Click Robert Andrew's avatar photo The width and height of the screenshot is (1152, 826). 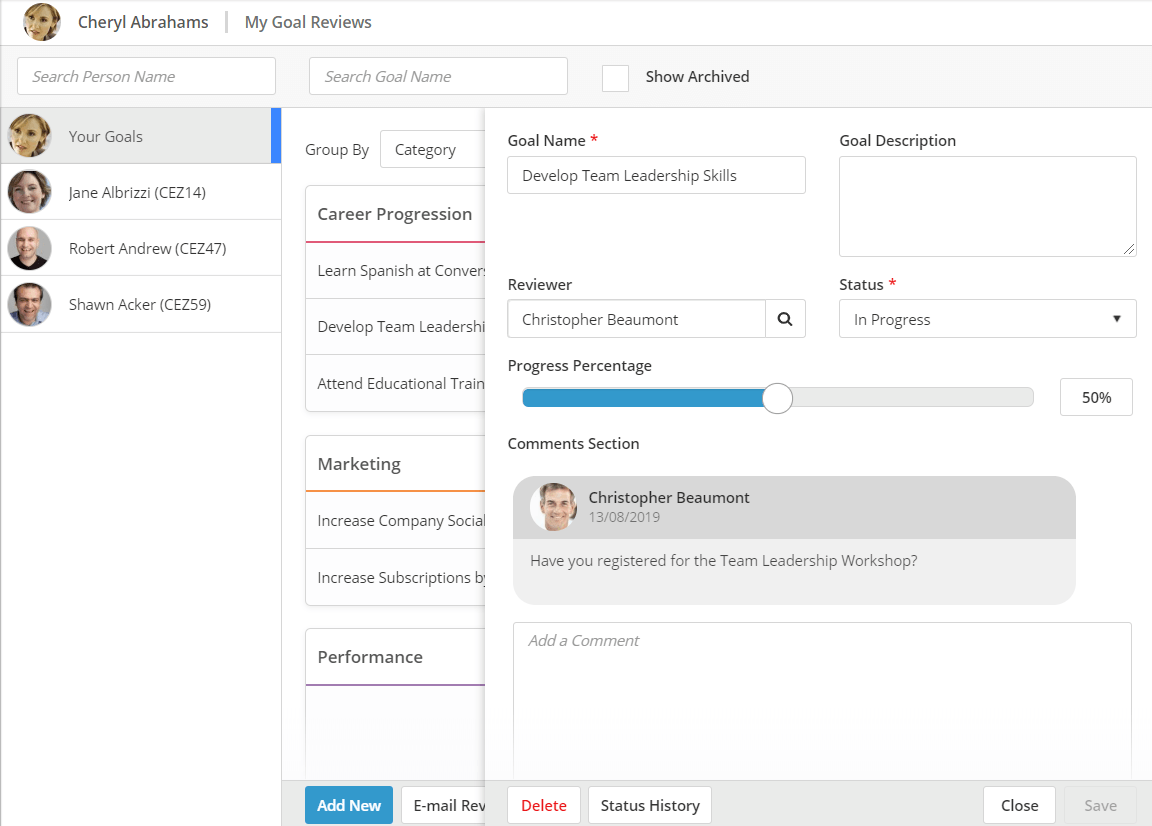30,248
